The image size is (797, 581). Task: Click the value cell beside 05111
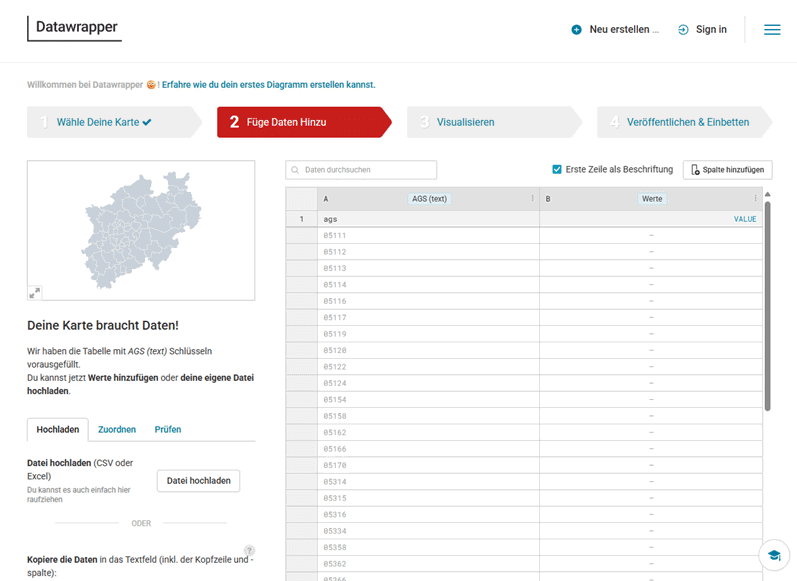click(x=651, y=235)
